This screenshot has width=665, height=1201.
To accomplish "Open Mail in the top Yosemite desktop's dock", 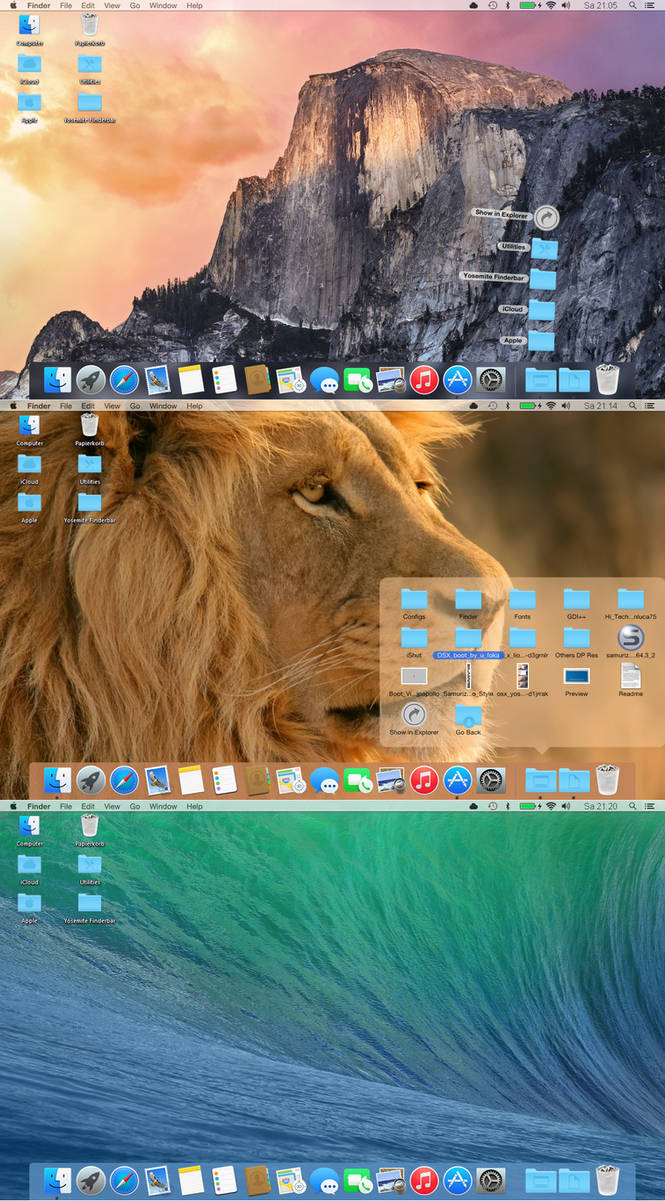I will tap(157, 380).
